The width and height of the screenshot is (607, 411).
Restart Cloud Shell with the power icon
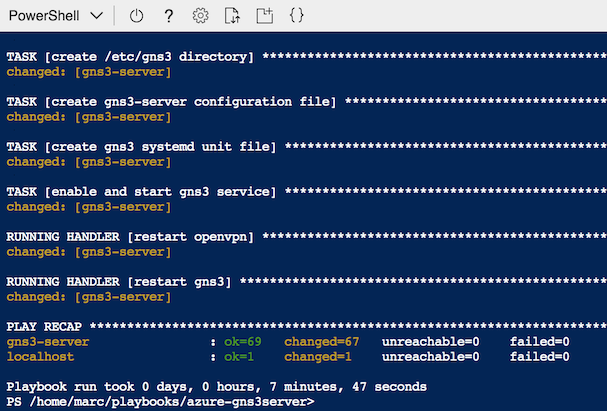[x=136, y=16]
